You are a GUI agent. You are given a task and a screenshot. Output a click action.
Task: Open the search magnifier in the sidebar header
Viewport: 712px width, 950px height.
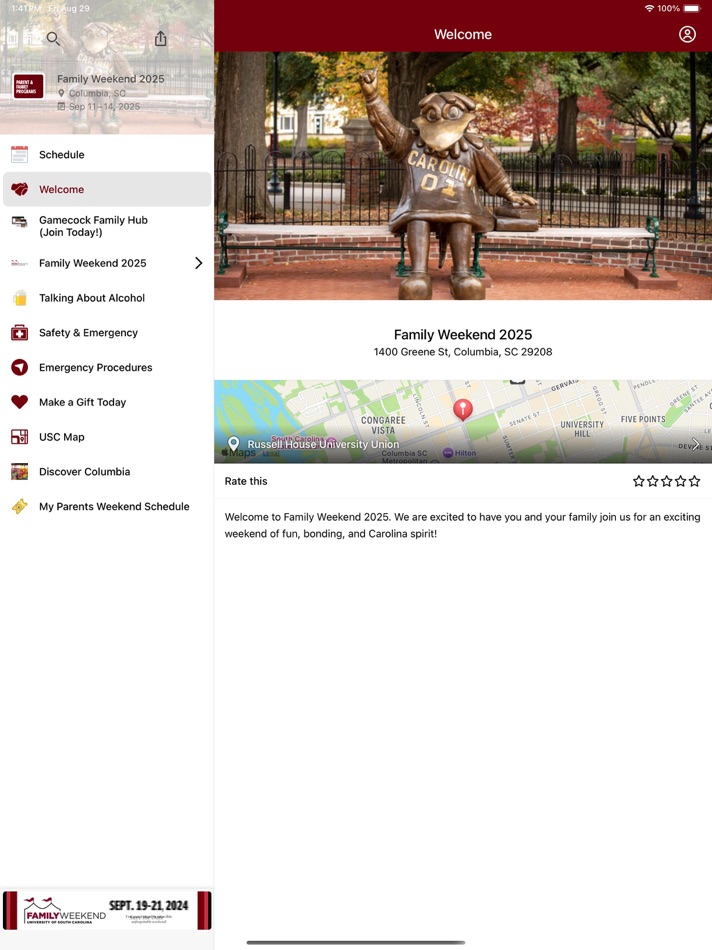tap(53, 39)
